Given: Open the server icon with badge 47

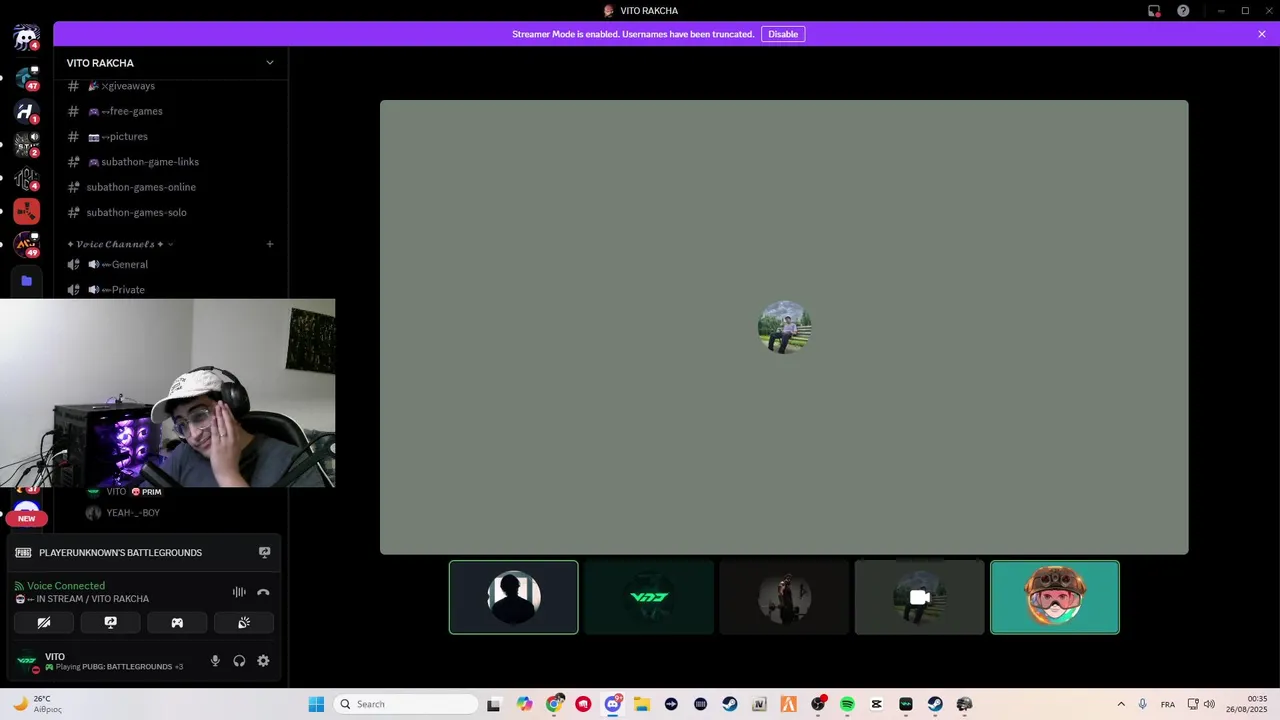Looking at the screenshot, I should point(26,77).
